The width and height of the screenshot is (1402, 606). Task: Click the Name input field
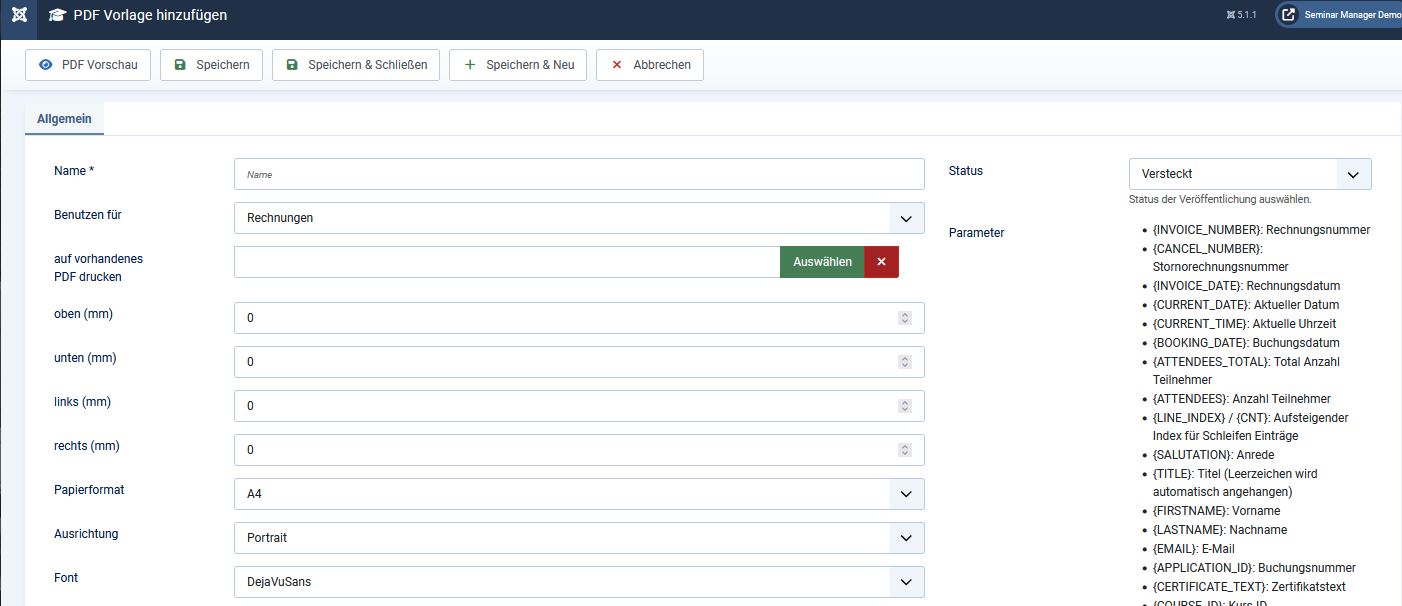(x=579, y=174)
